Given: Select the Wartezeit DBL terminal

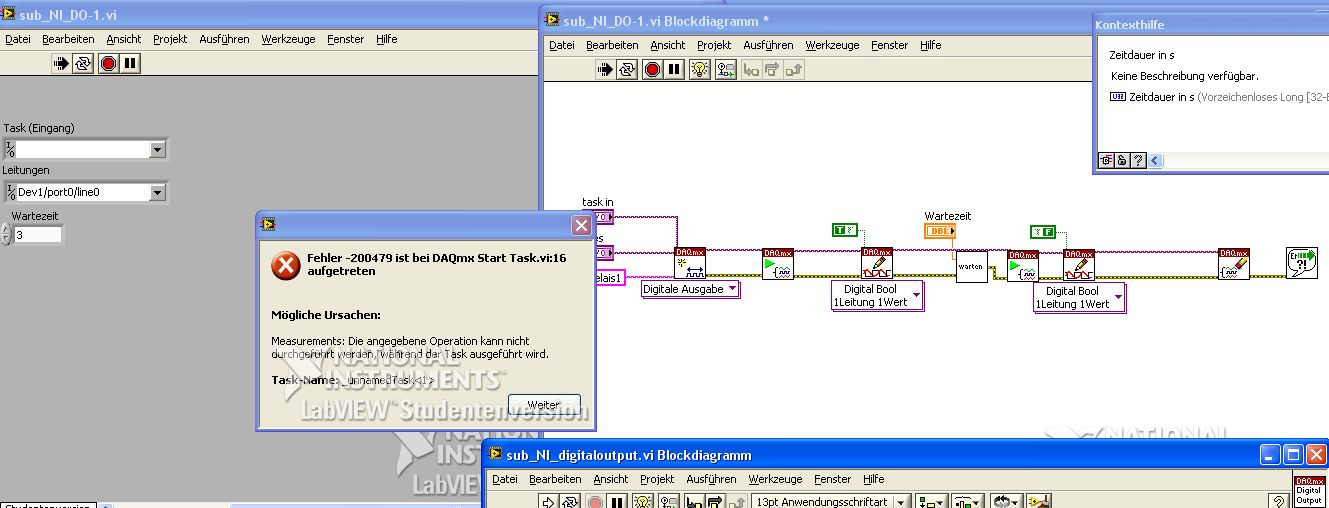Looking at the screenshot, I should 940,231.
